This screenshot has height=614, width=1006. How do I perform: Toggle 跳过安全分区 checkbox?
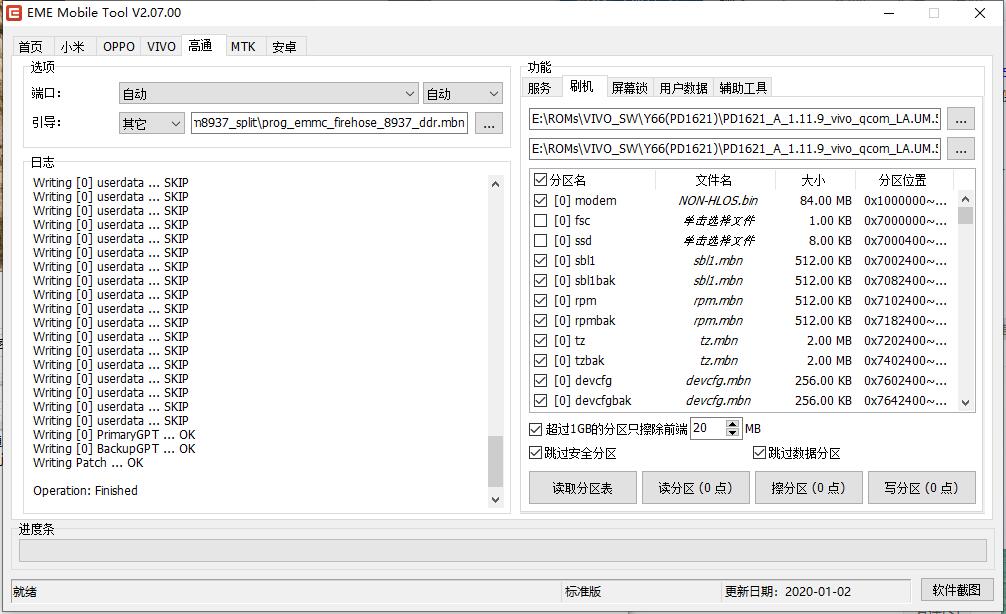536,453
